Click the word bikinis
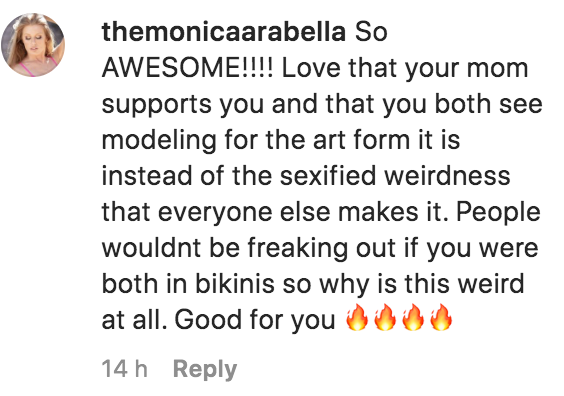The width and height of the screenshot is (564, 396). coord(235,283)
